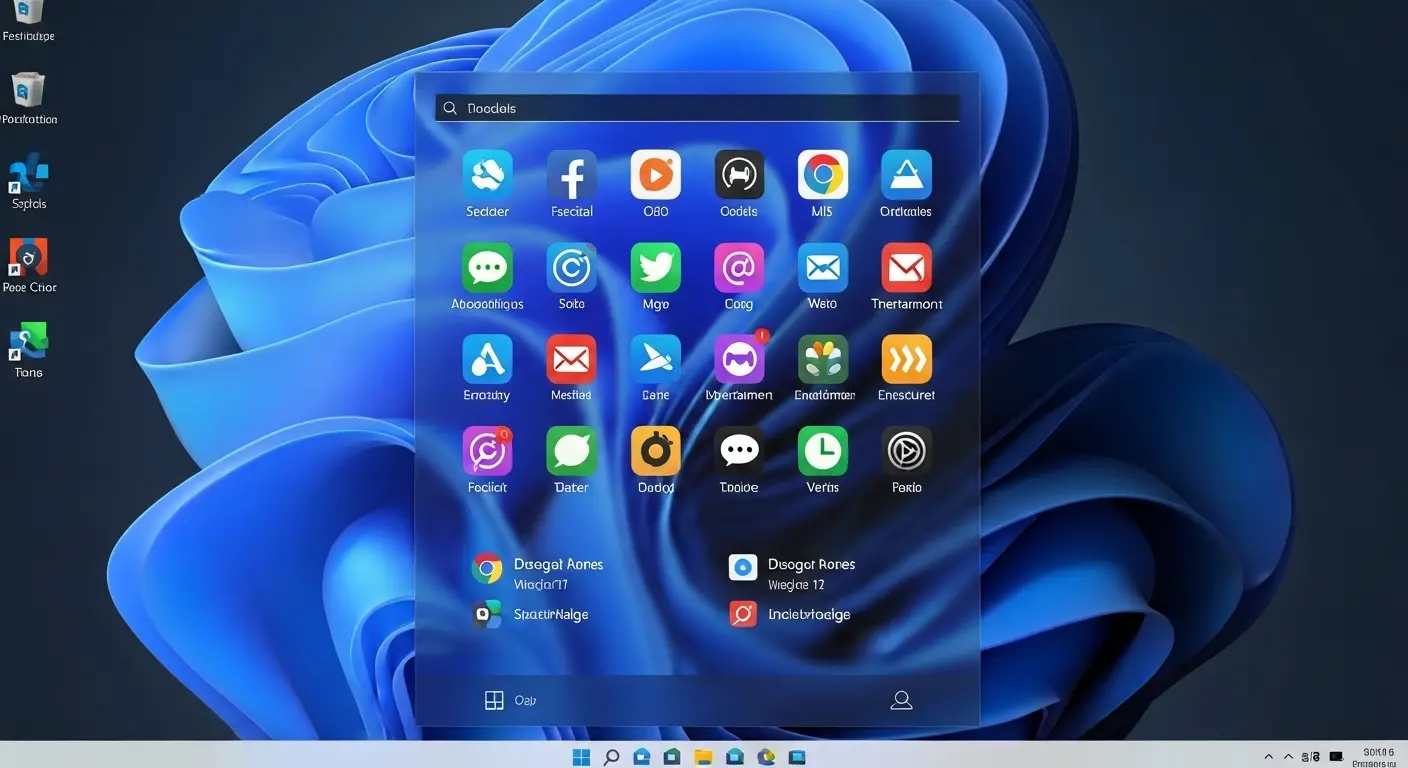Click the grid button at the launcher bottom
Screen dimensions: 1408x768
[x=494, y=700]
